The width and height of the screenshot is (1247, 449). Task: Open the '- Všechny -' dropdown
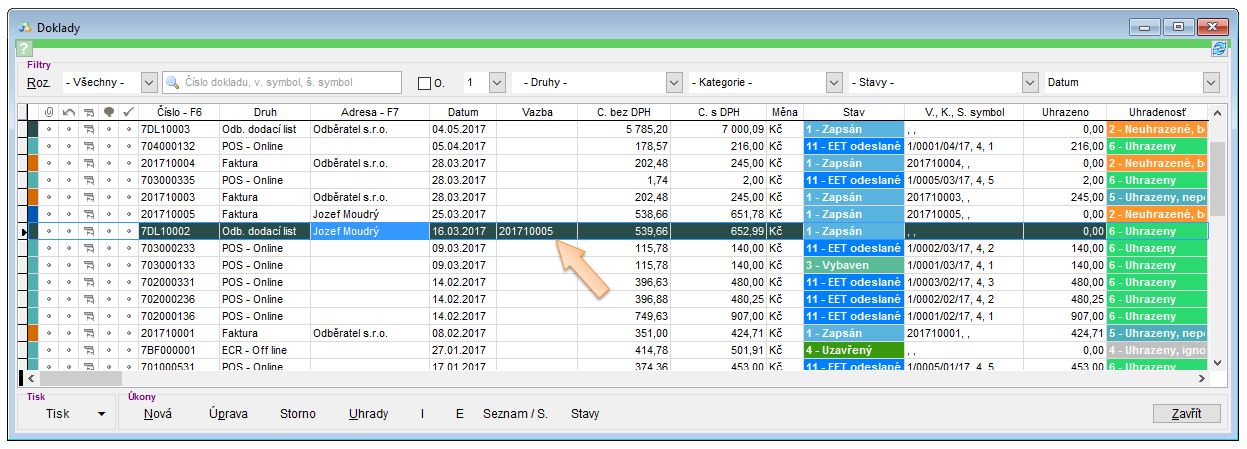149,83
